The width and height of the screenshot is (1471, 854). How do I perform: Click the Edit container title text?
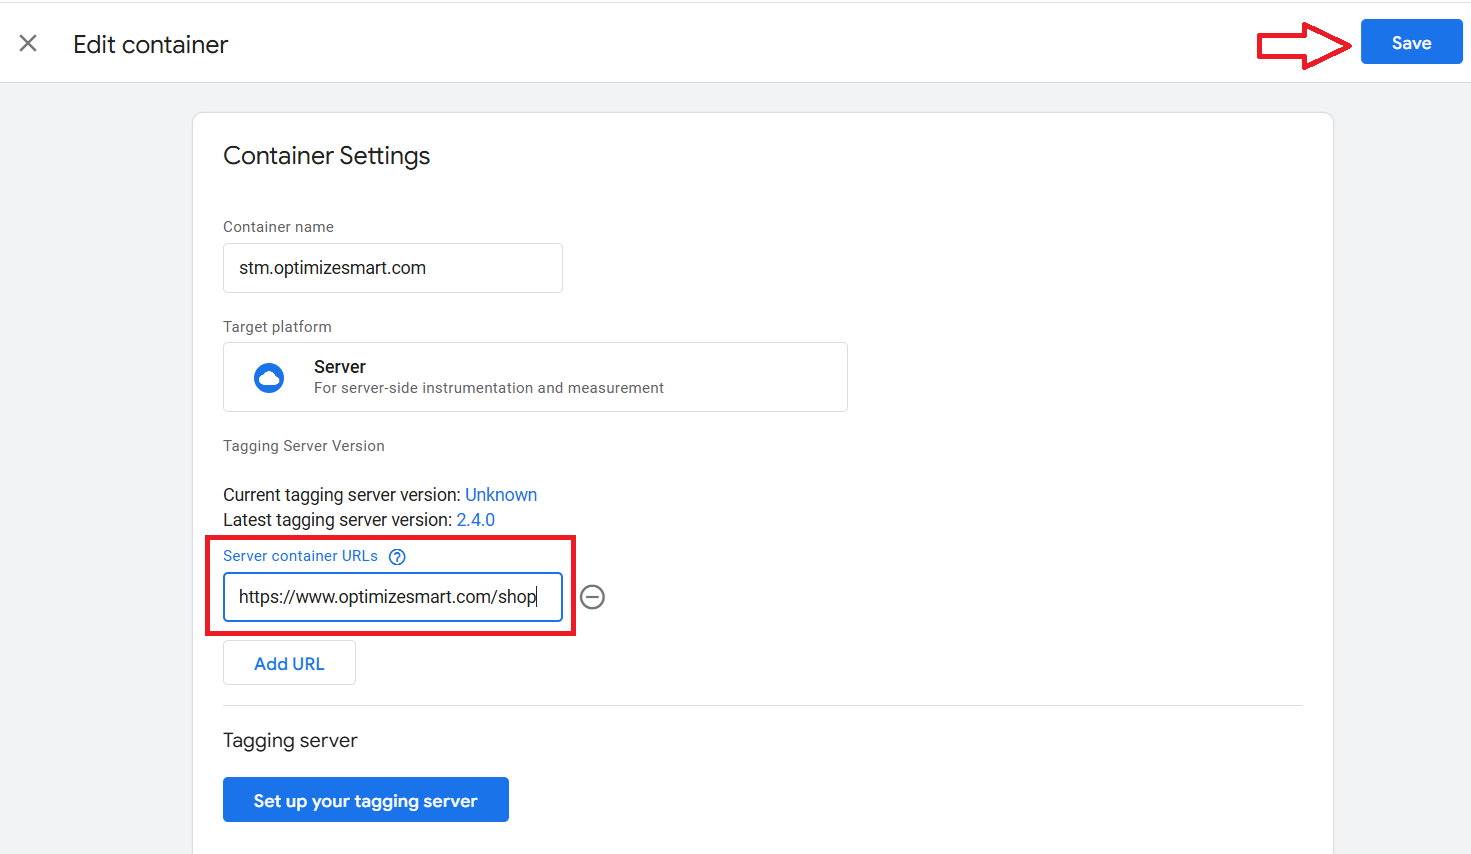pyautogui.click(x=150, y=45)
